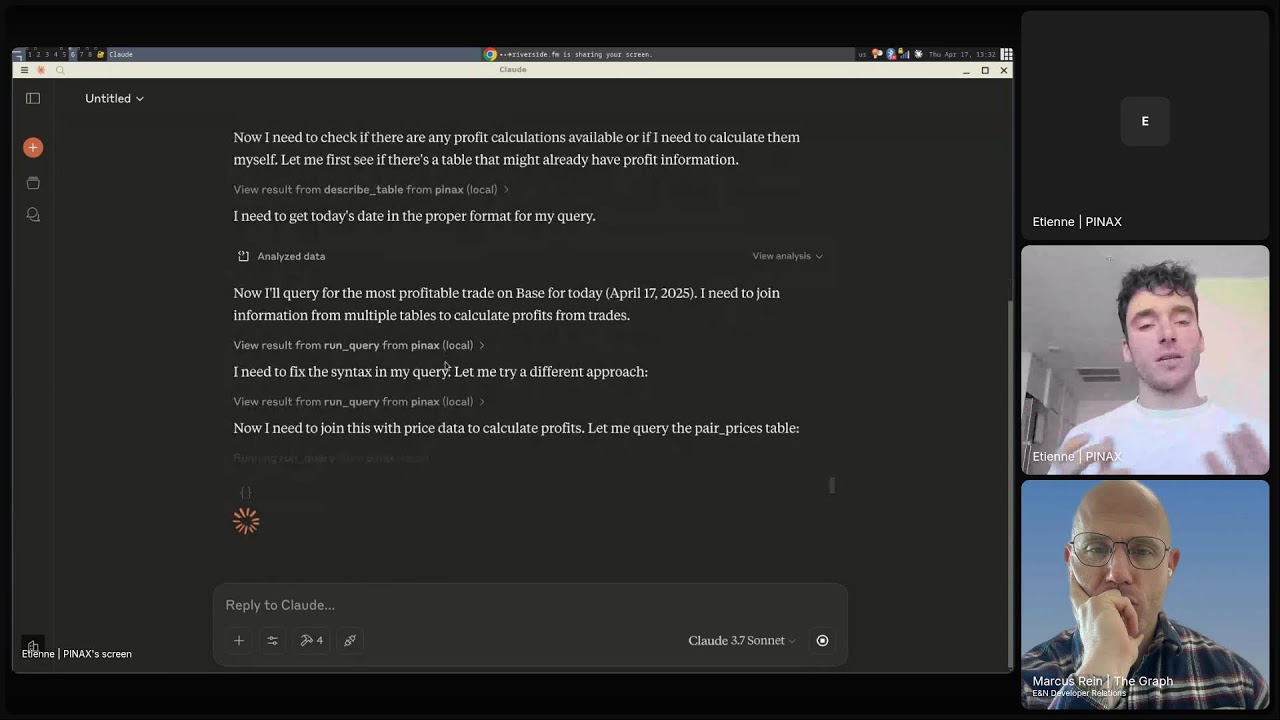Click the search magnifier in the title bar
The height and width of the screenshot is (720, 1280).
[x=60, y=70]
